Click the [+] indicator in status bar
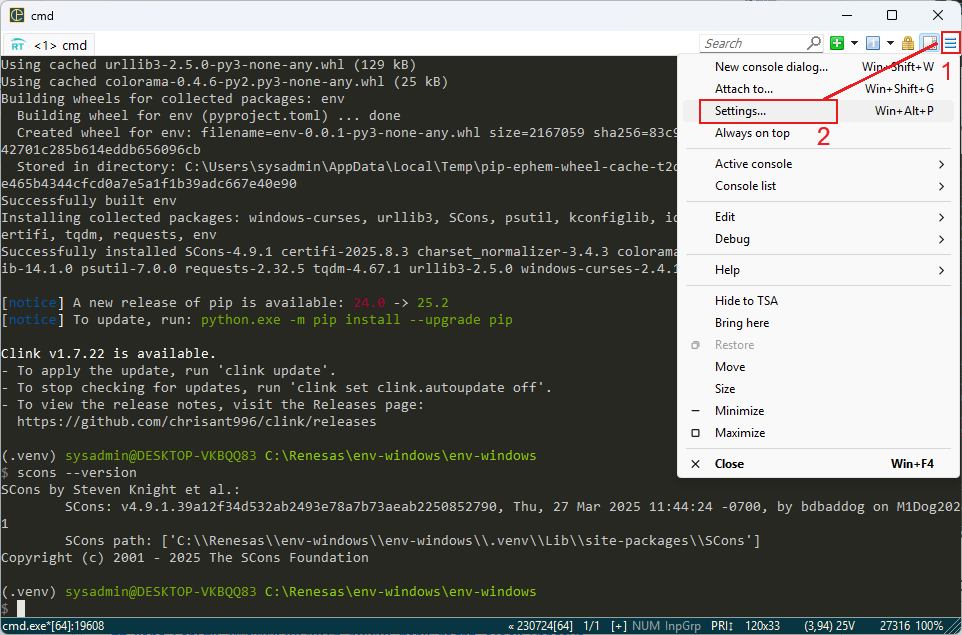962x635 pixels. (621, 625)
